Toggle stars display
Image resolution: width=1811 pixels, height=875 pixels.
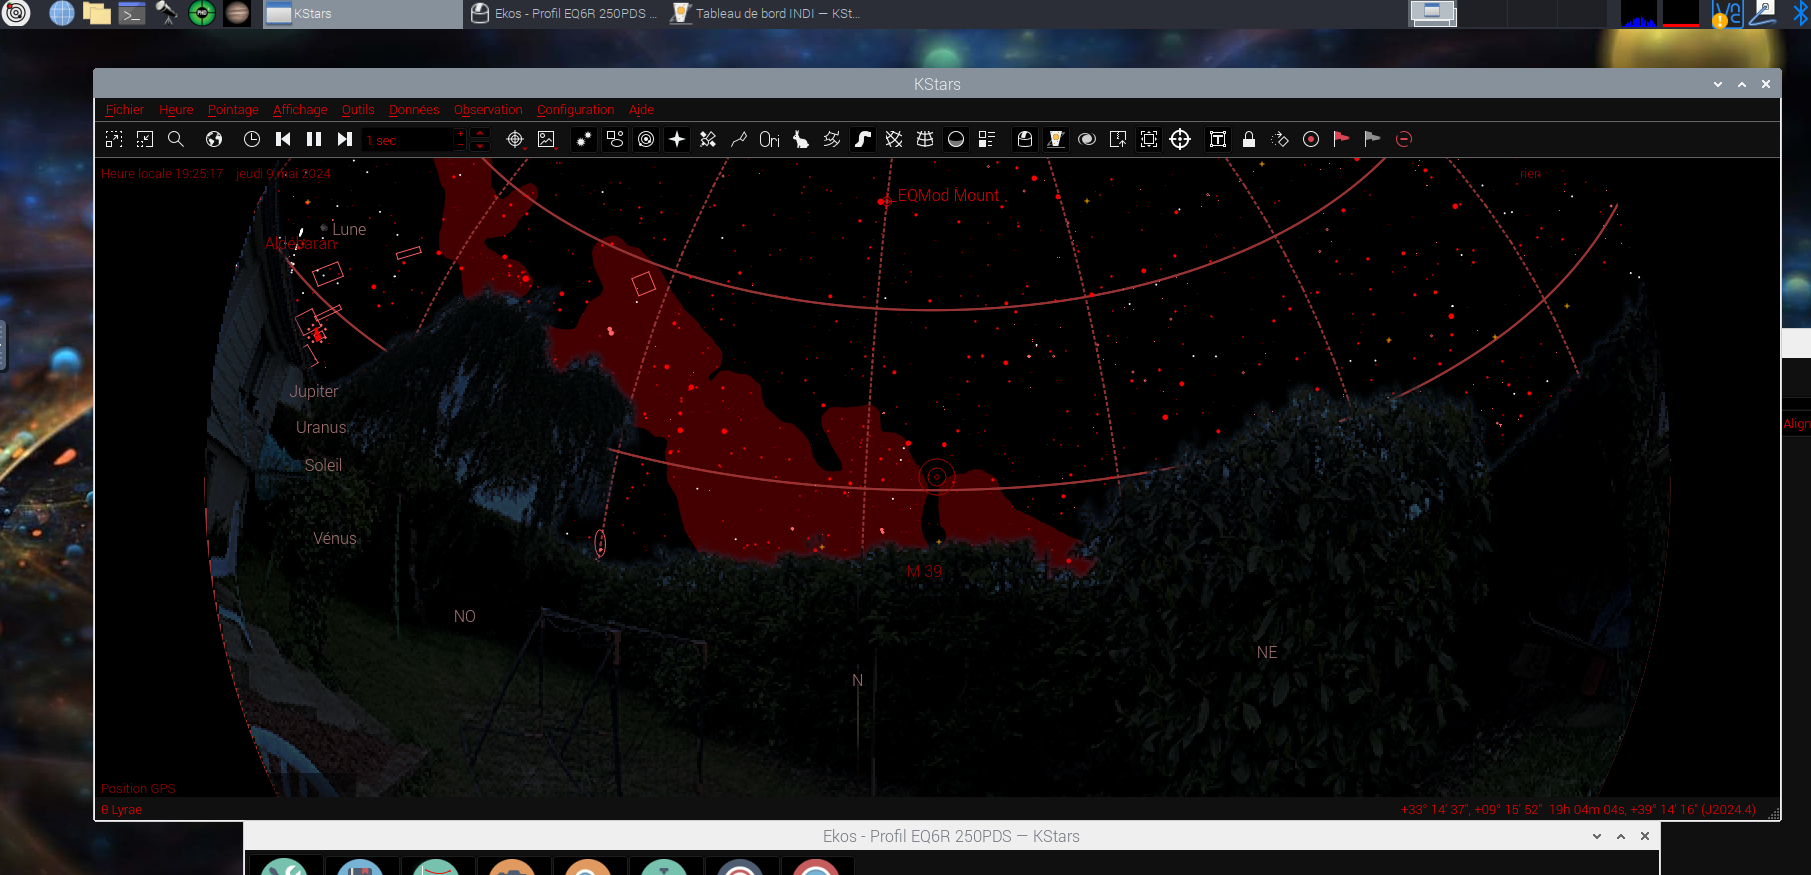tap(584, 140)
